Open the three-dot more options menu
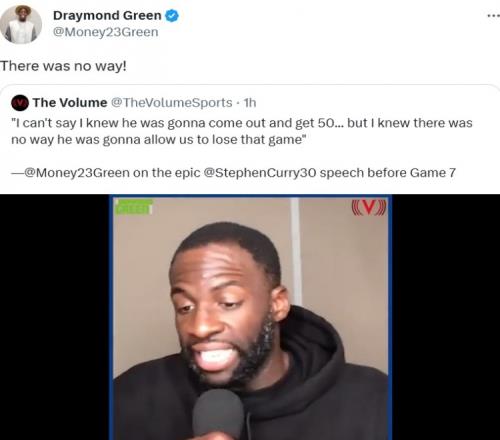The width and height of the screenshot is (500, 440). click(493, 16)
